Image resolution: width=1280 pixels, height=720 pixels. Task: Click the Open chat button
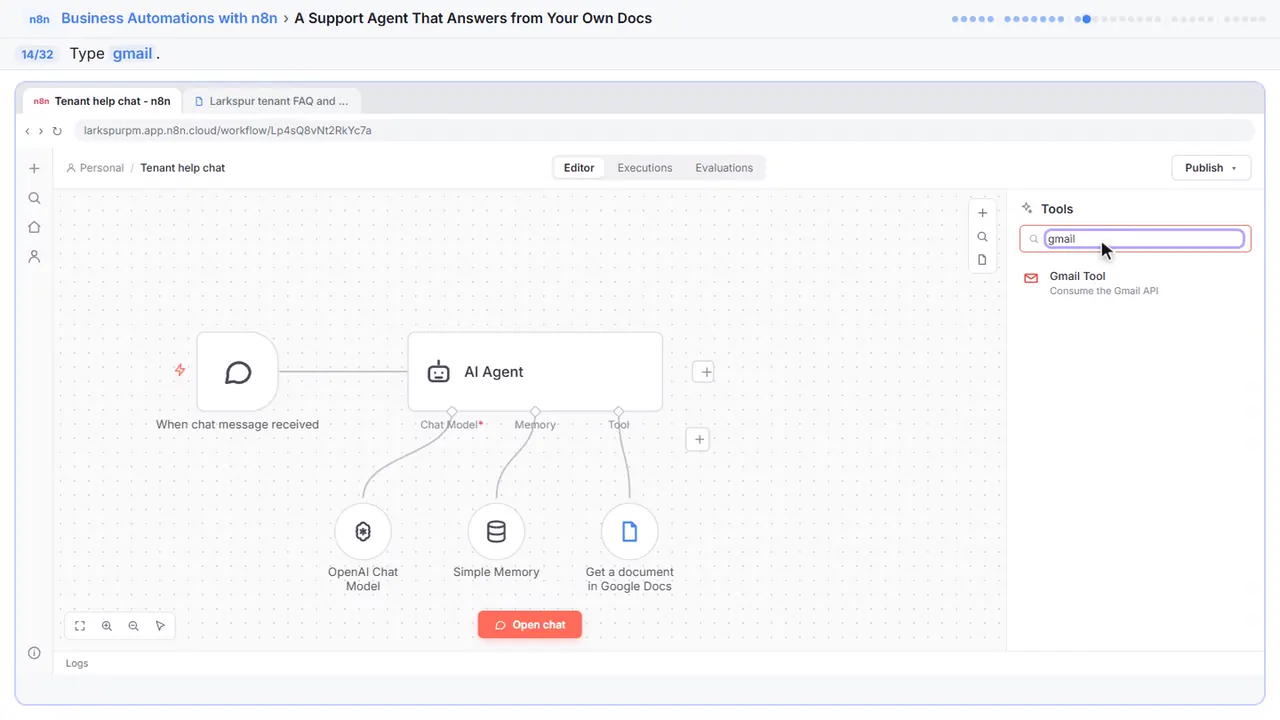click(530, 625)
